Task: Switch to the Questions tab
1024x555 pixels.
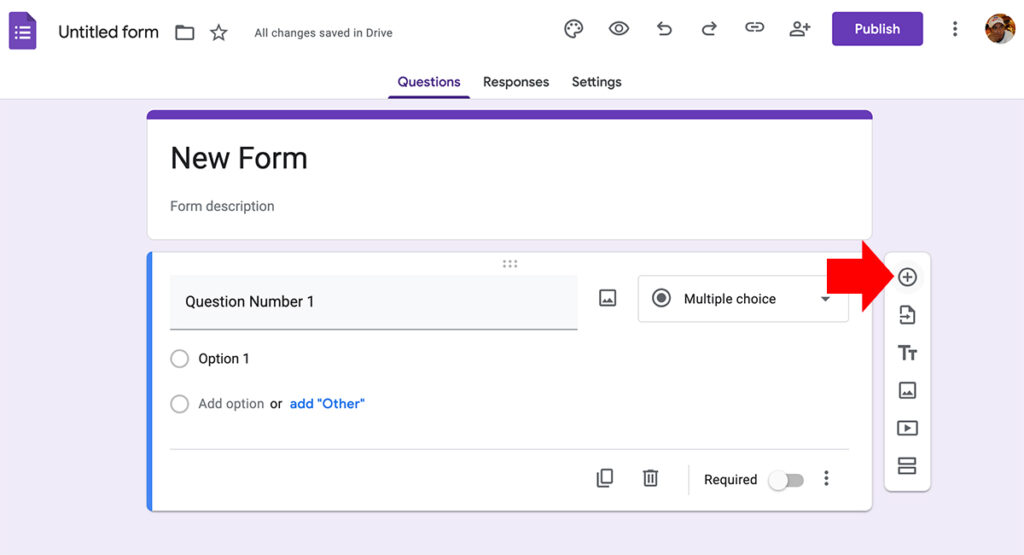Action: pyautogui.click(x=429, y=82)
